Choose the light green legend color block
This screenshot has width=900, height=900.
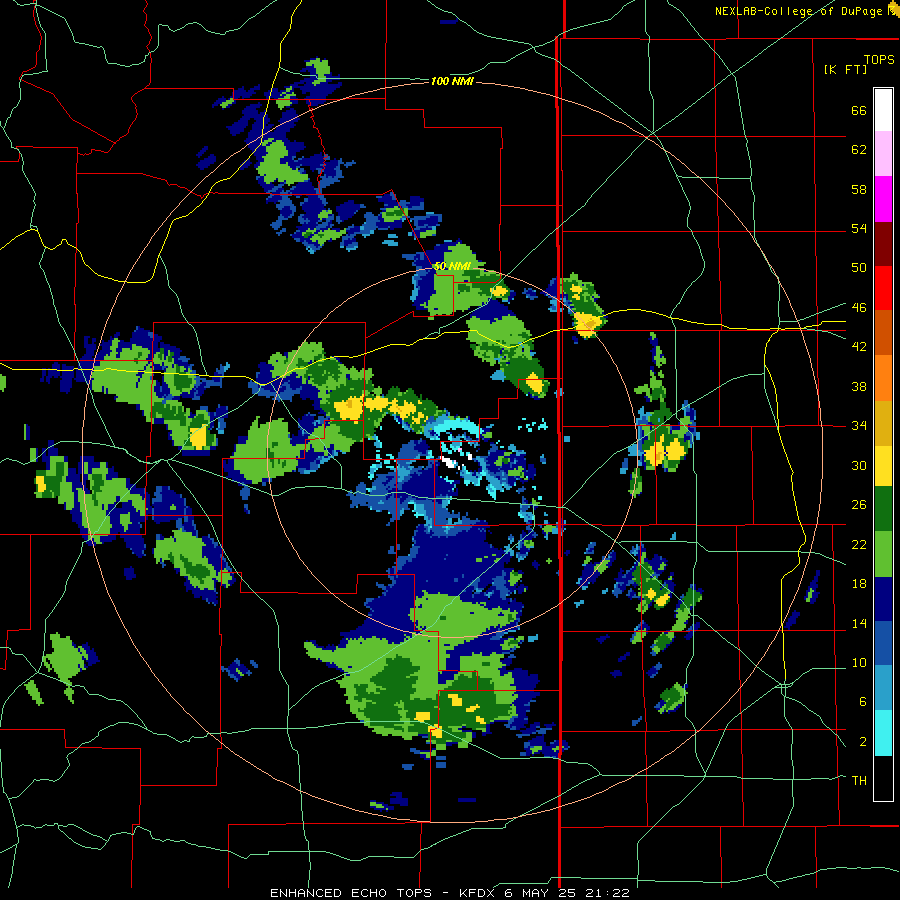[x=883, y=554]
